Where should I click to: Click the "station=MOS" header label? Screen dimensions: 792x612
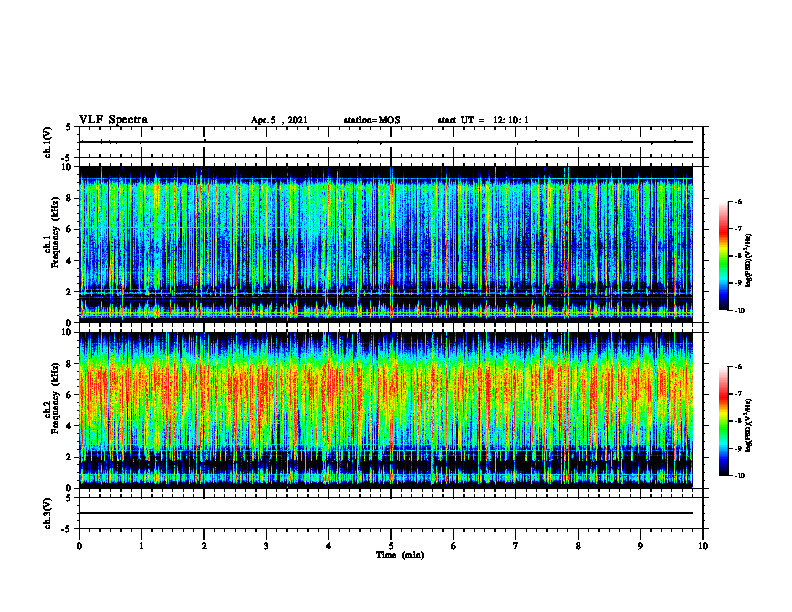tap(372, 120)
